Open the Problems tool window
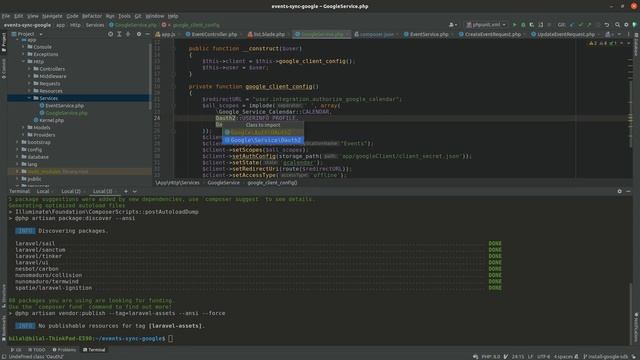Viewport: 640px width, 360px height. [64, 350]
